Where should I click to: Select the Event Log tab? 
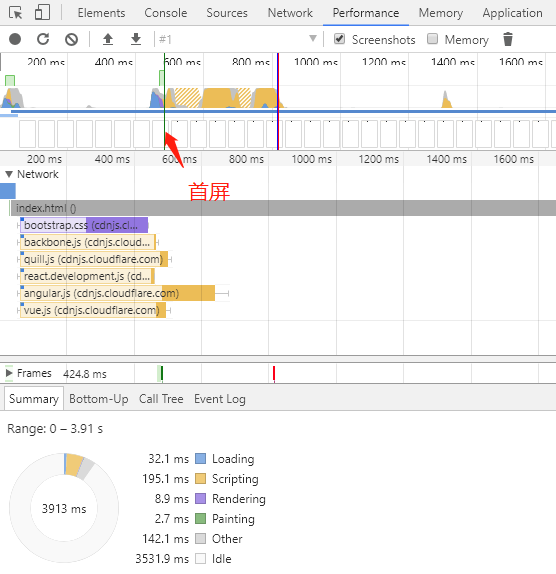[220, 399]
